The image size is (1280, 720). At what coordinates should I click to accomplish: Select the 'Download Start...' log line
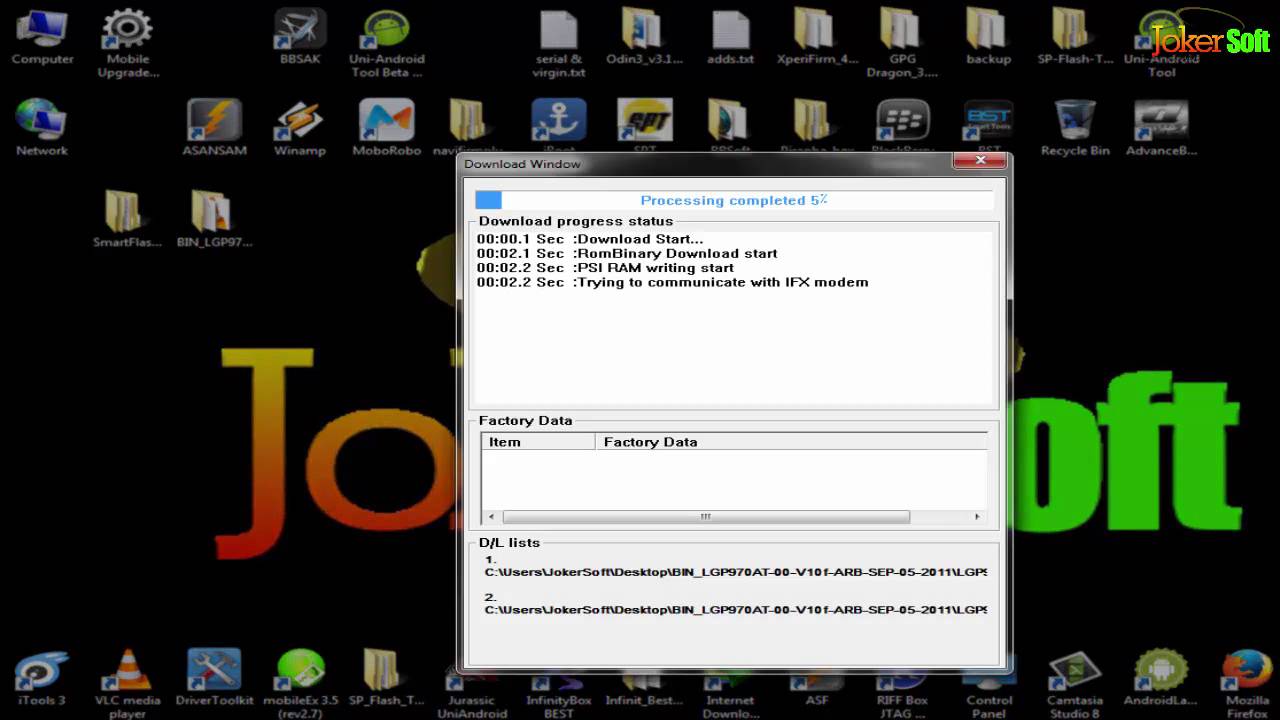[590, 239]
